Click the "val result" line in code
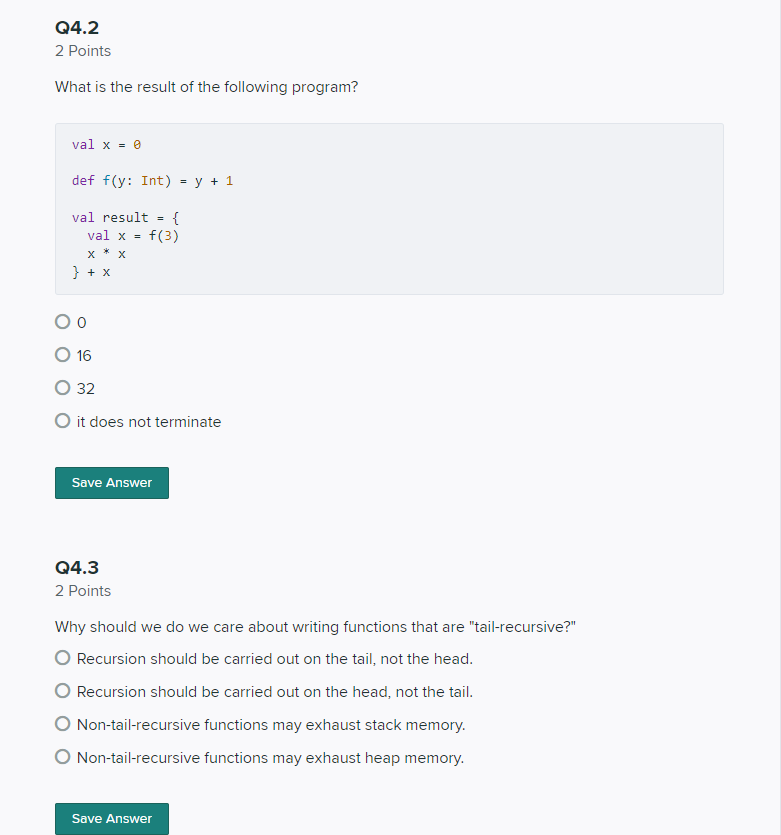The width and height of the screenshot is (781, 835). click(x=124, y=217)
